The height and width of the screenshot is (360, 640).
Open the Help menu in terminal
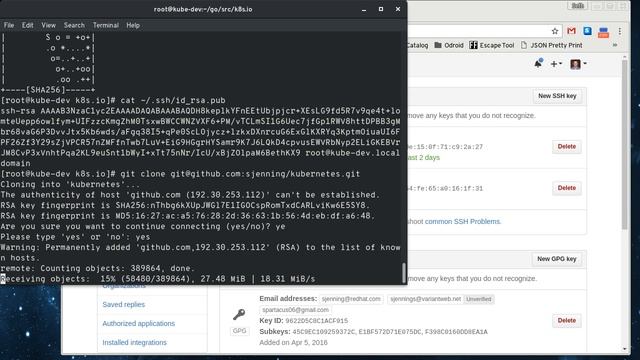[x=133, y=25]
